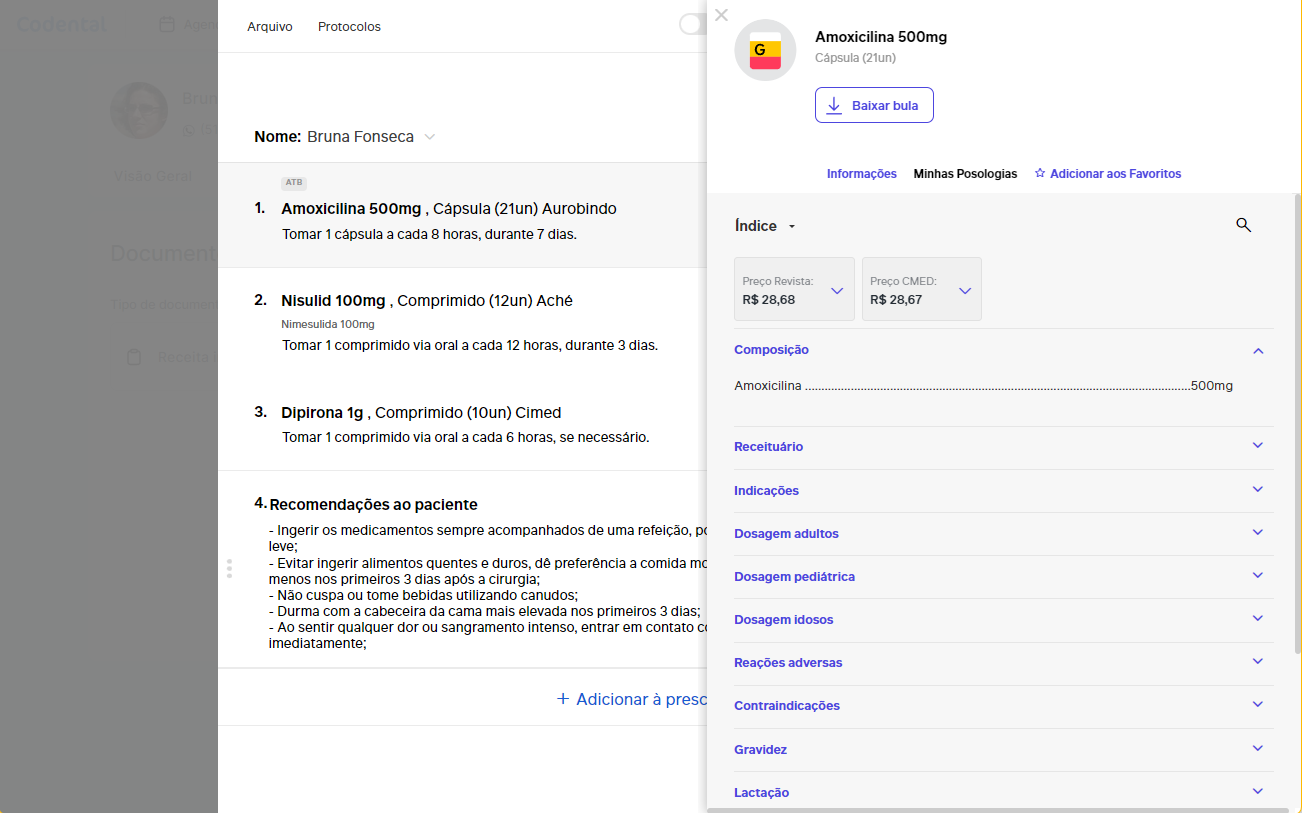Screen dimensions: 1302x813
Task: Open the Índice dropdown
Action: (765, 226)
